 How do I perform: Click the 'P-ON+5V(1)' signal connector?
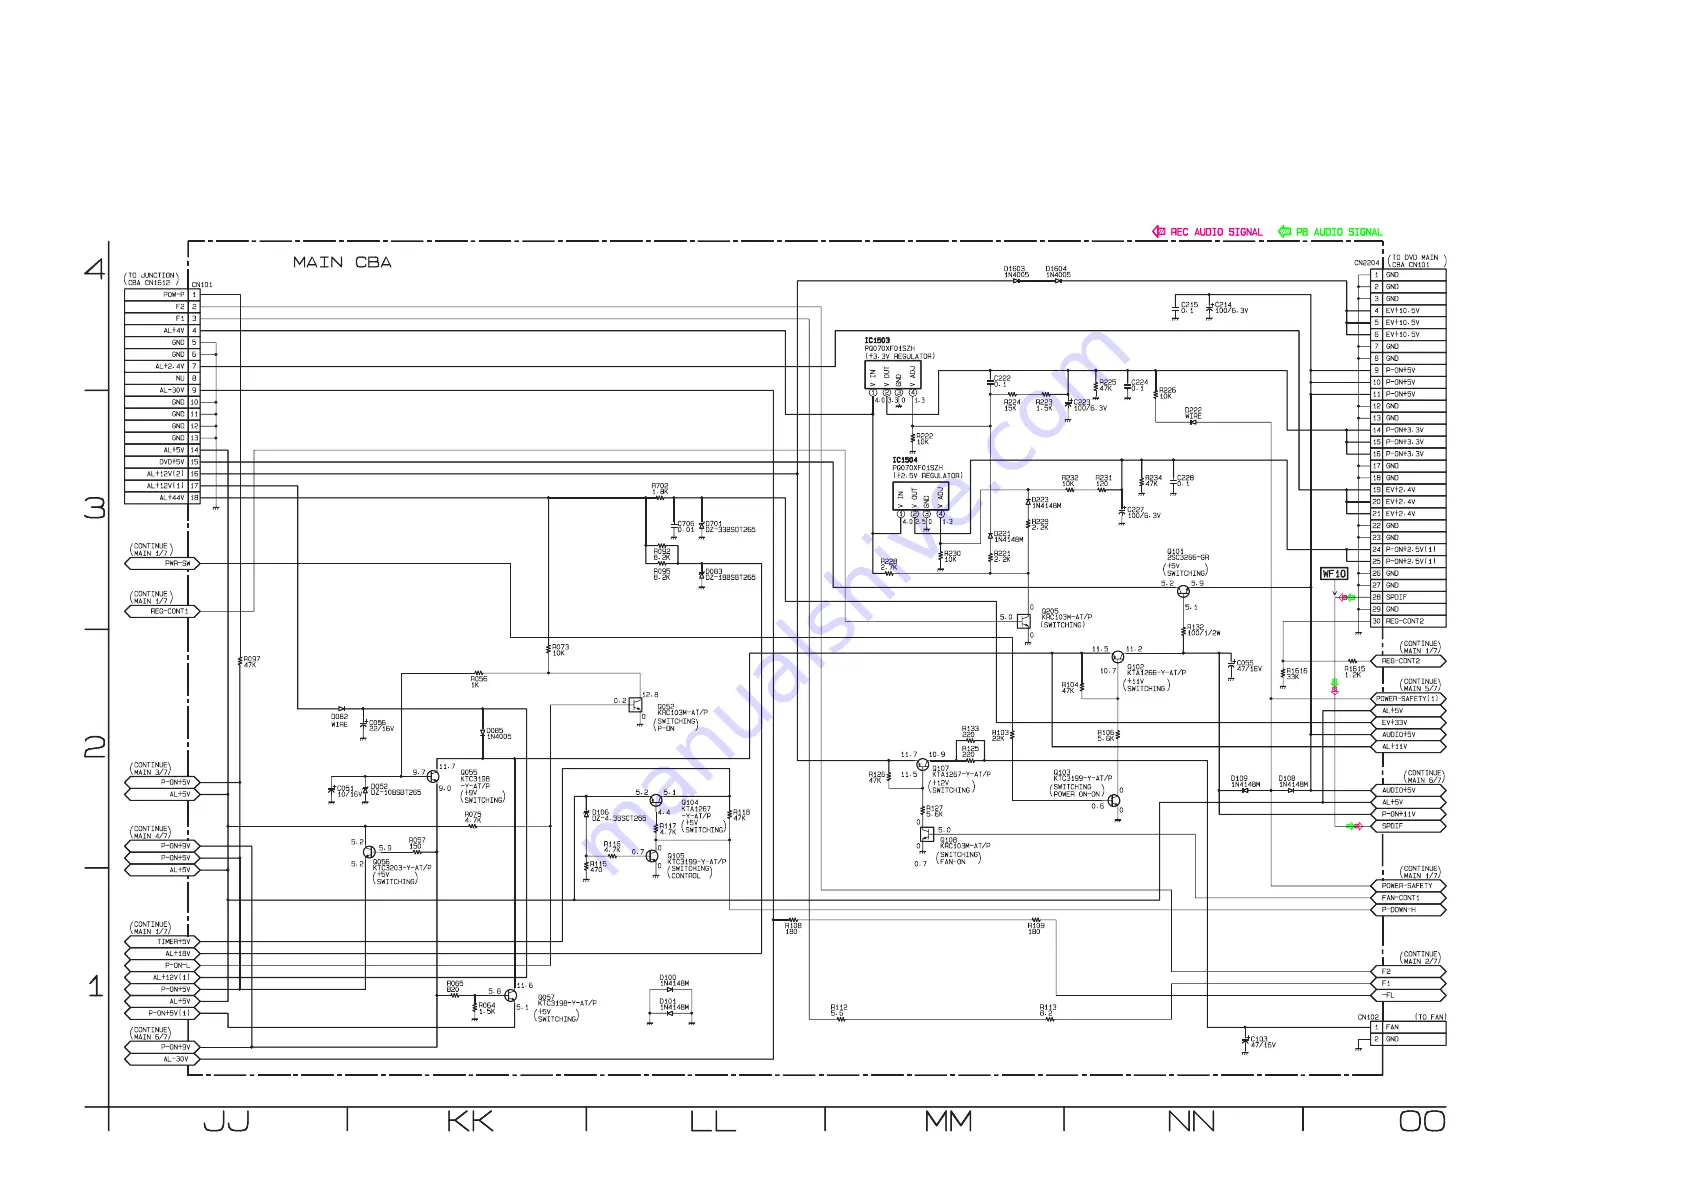click(162, 1013)
